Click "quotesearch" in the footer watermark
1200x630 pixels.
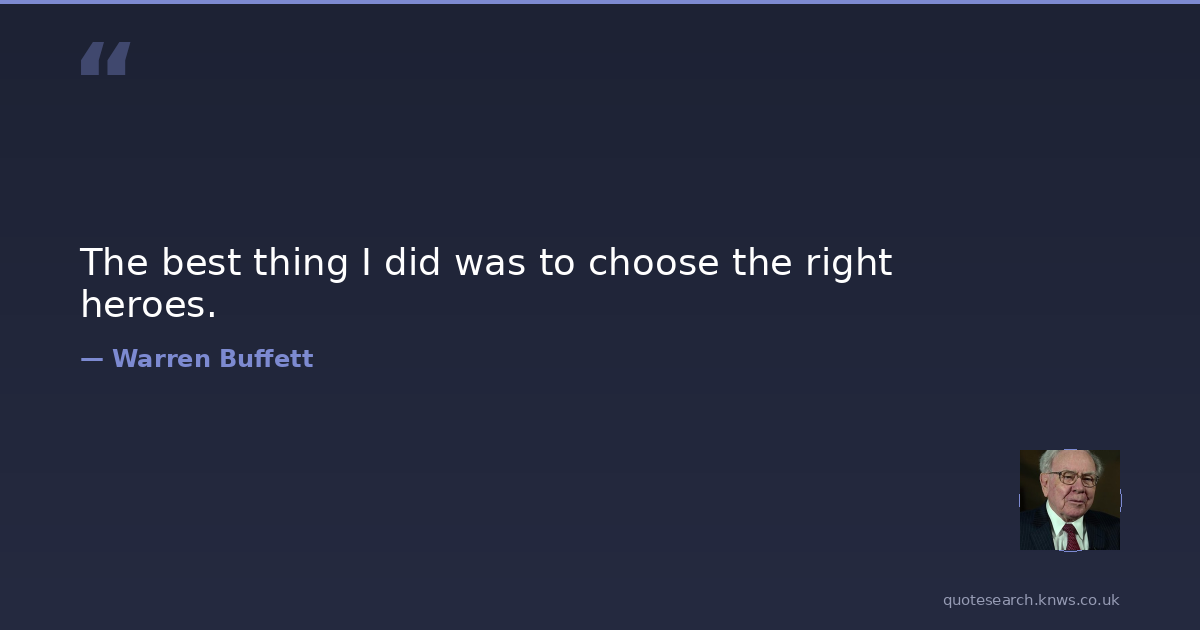pyautogui.click(x=986, y=600)
